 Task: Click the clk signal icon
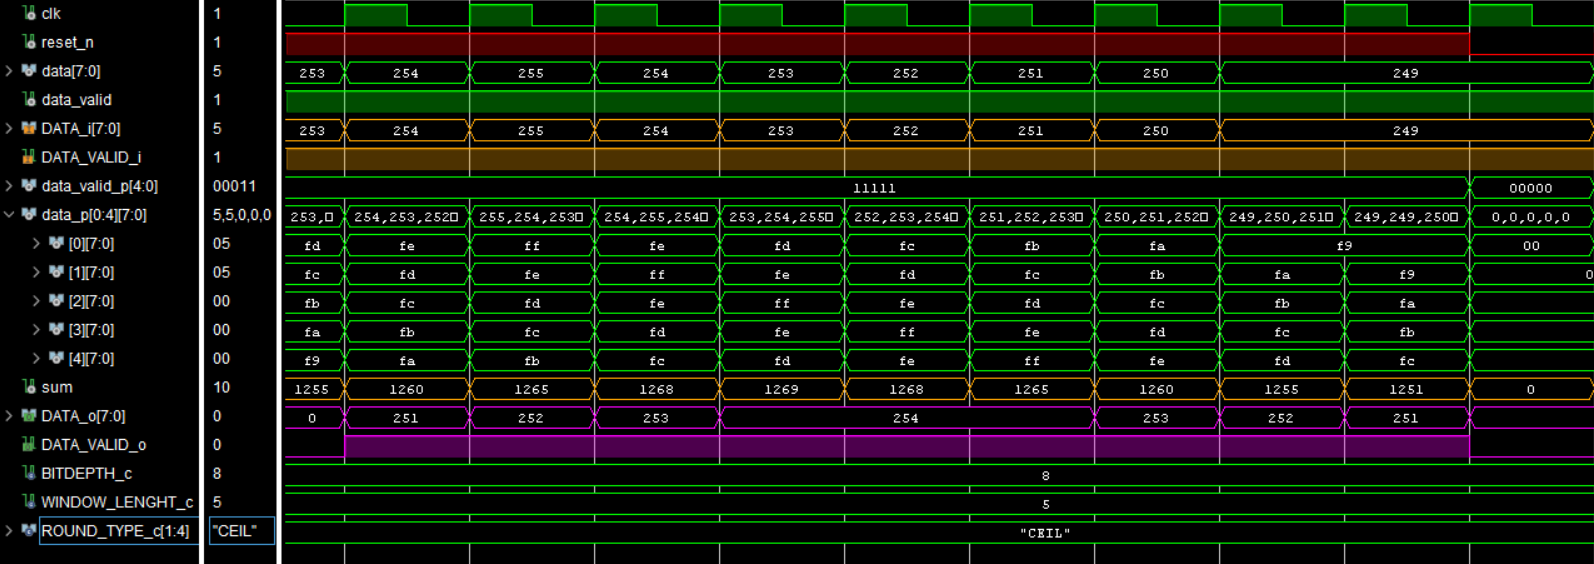pos(29,13)
